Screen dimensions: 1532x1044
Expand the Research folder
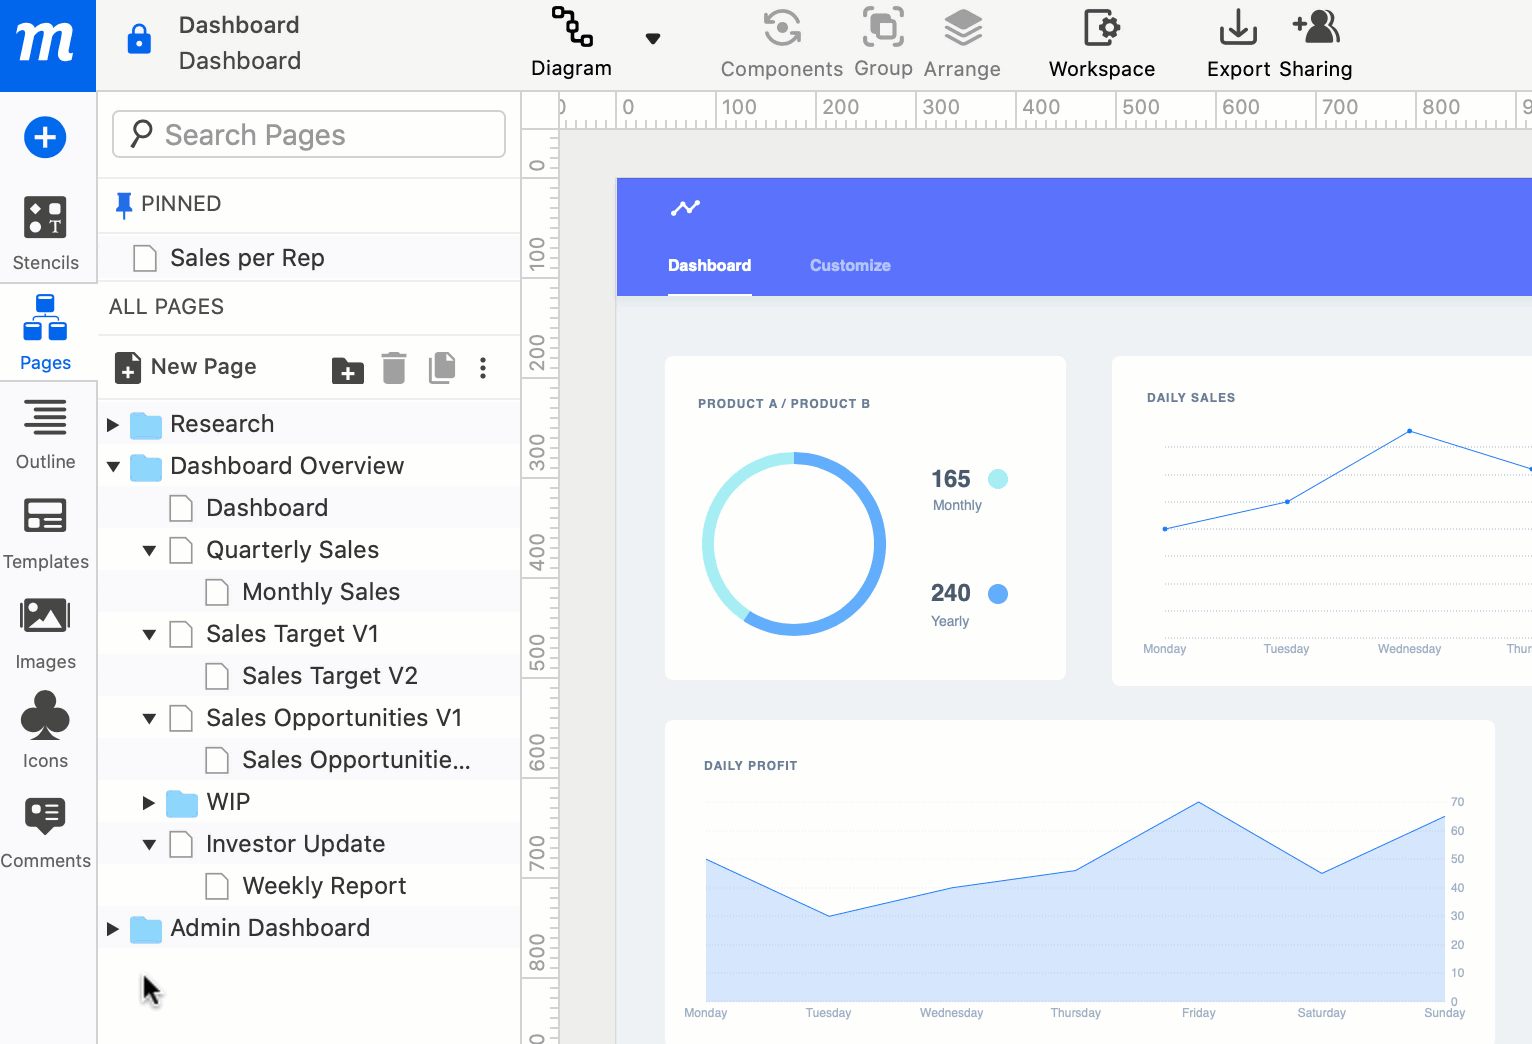click(113, 425)
